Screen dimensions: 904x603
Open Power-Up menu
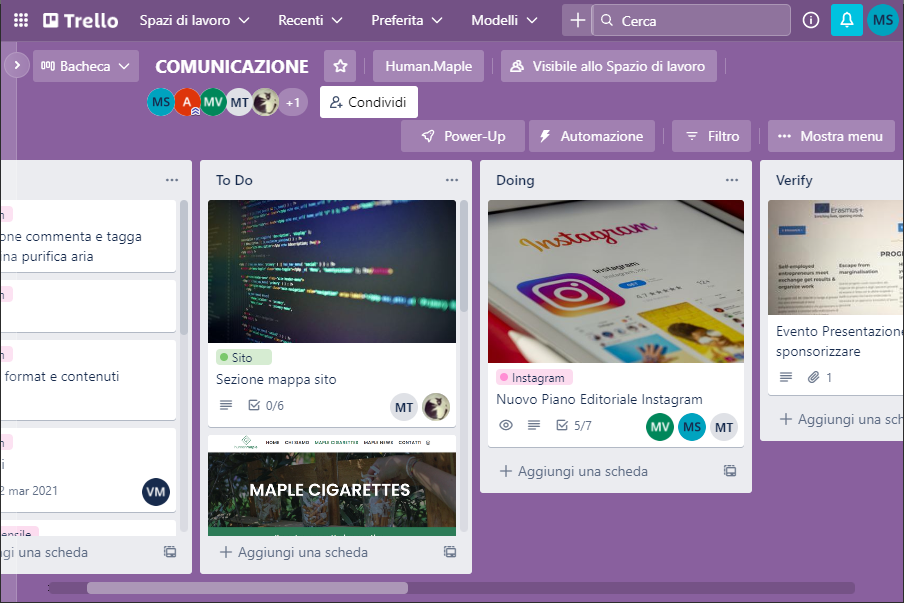point(463,136)
